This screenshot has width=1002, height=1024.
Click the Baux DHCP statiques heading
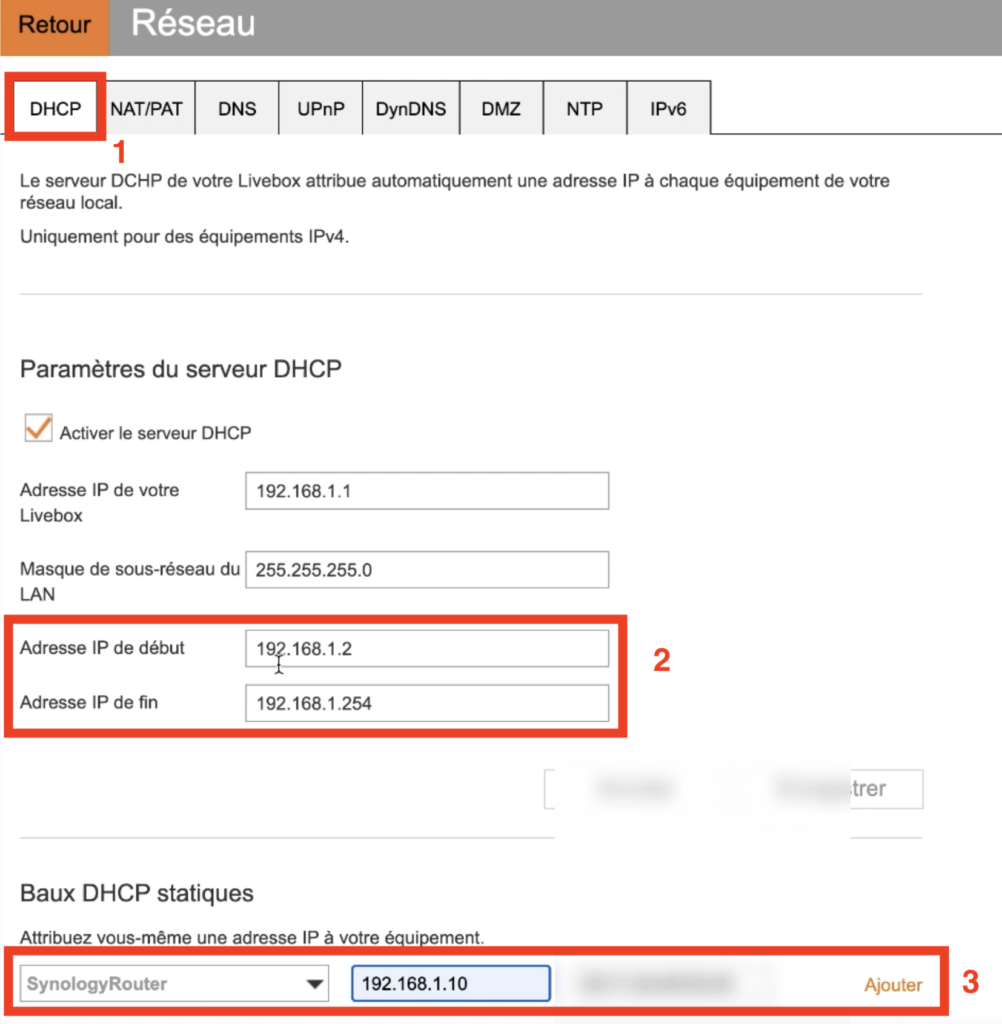click(x=137, y=893)
